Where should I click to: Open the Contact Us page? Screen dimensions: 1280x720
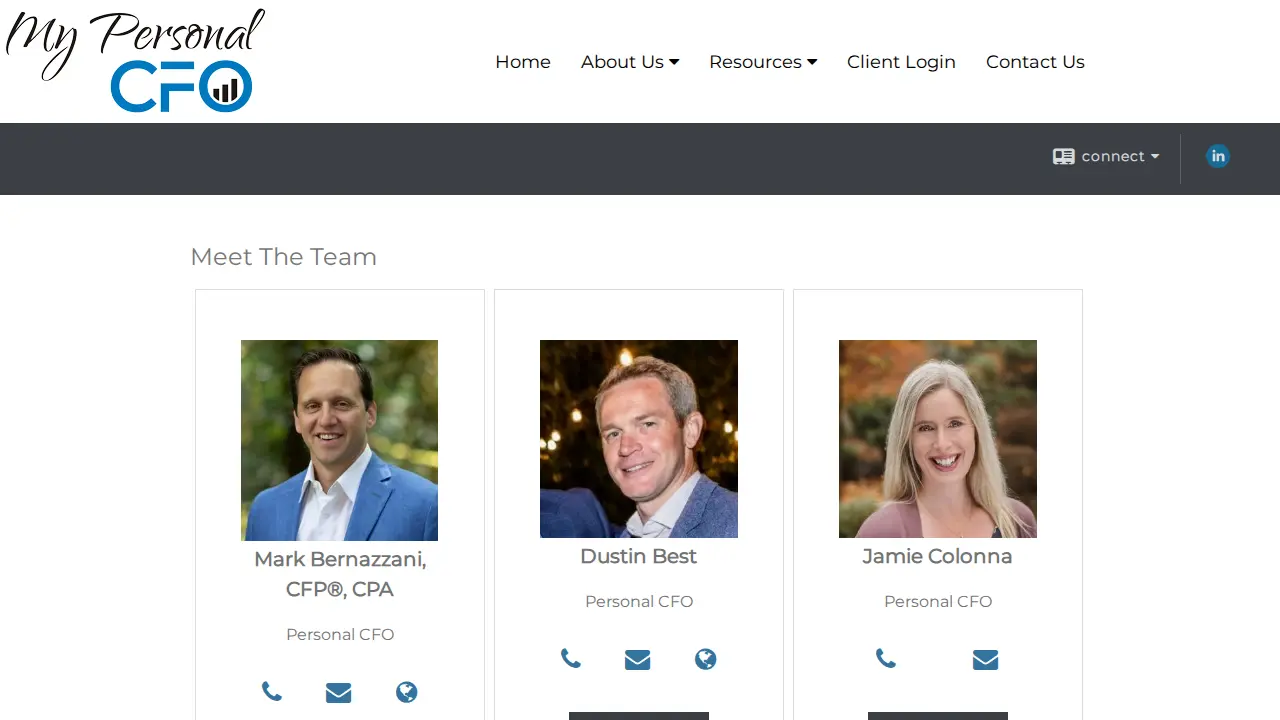(1035, 62)
